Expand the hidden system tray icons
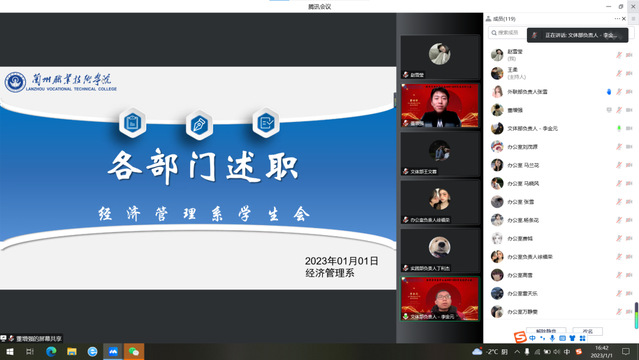The image size is (639, 360). [517, 351]
